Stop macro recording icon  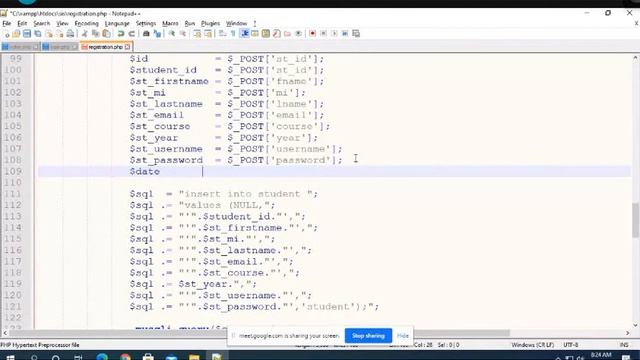[323, 33]
